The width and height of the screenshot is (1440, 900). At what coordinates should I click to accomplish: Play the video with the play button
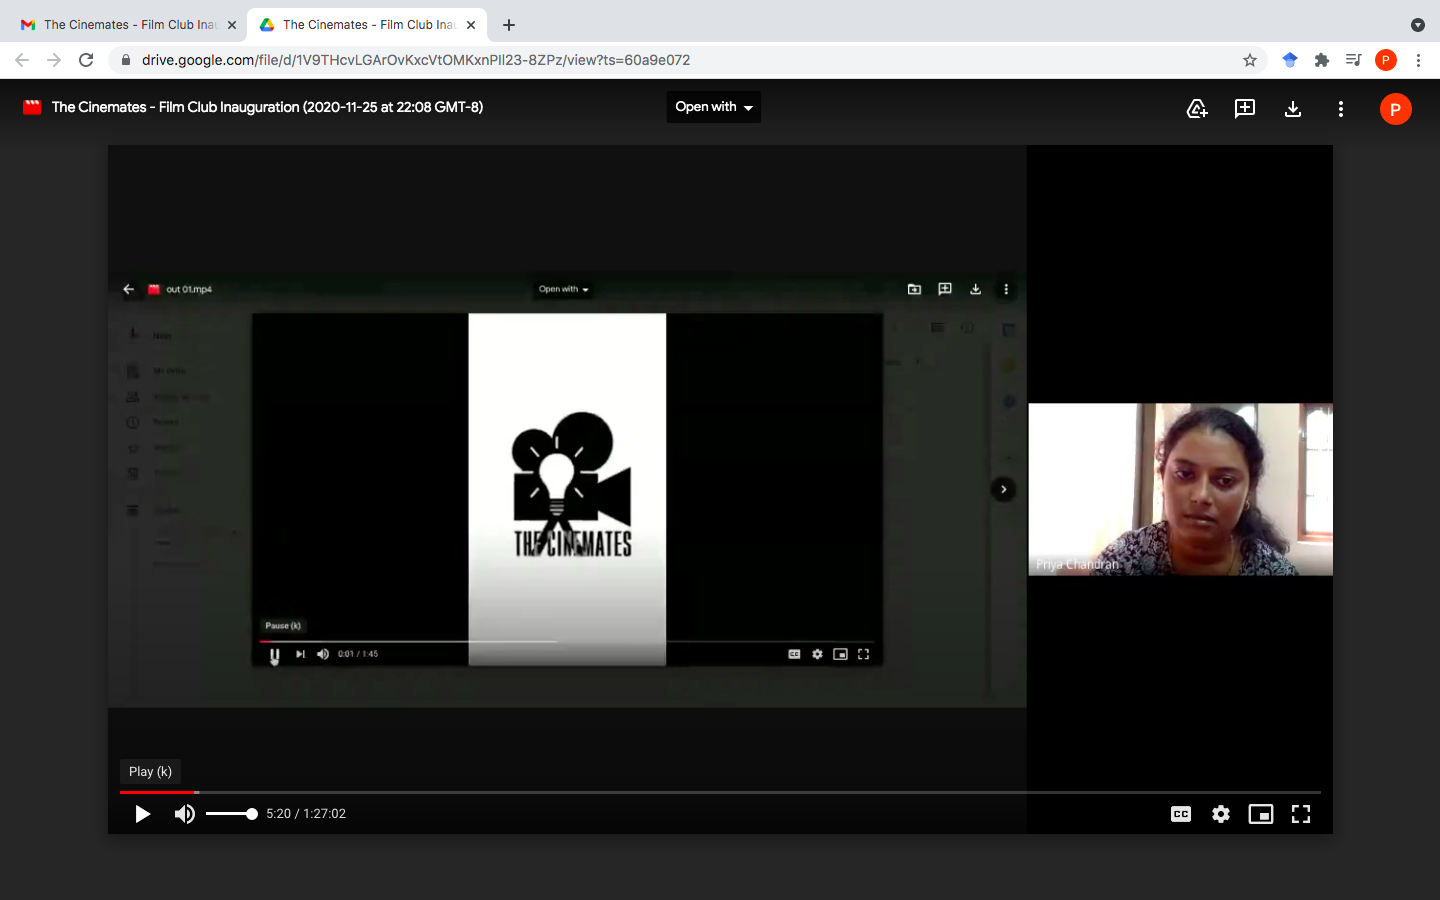coord(143,814)
